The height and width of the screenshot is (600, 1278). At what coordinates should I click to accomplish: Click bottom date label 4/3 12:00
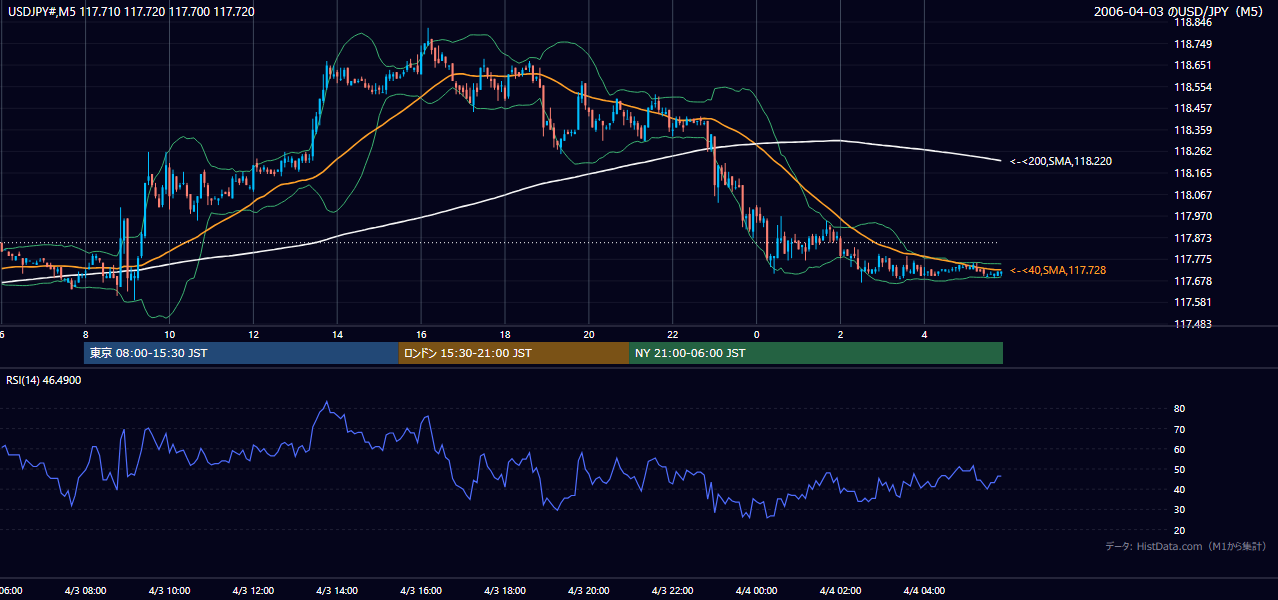click(254, 590)
